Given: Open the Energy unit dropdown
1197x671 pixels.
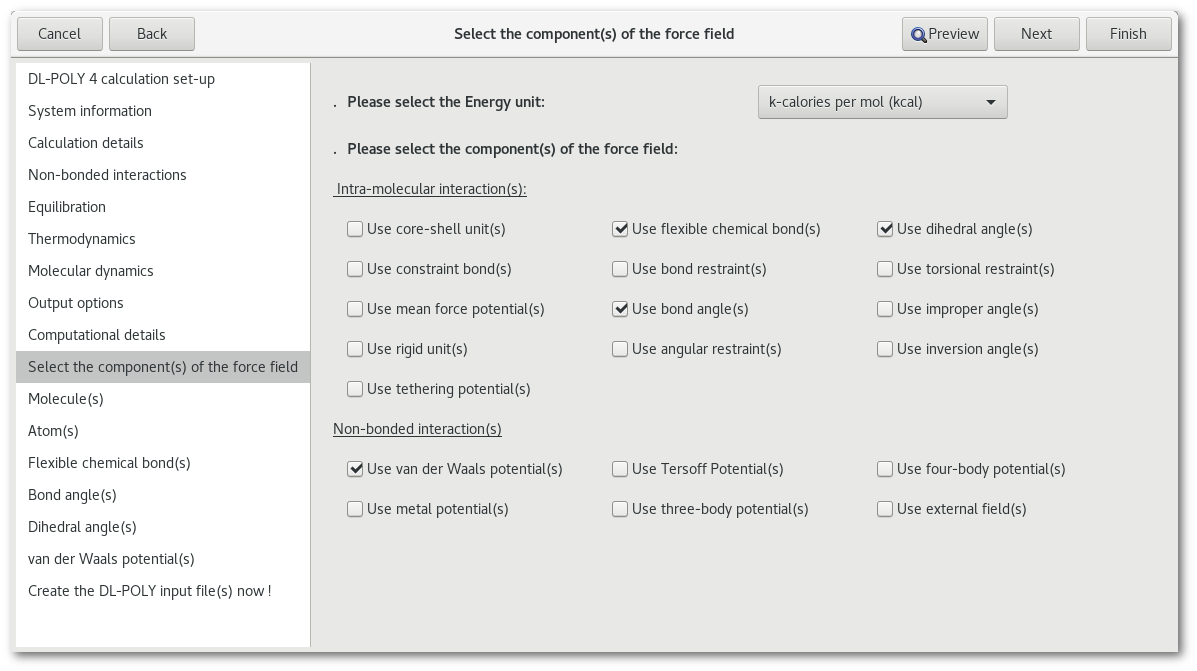Looking at the screenshot, I should click(882, 102).
